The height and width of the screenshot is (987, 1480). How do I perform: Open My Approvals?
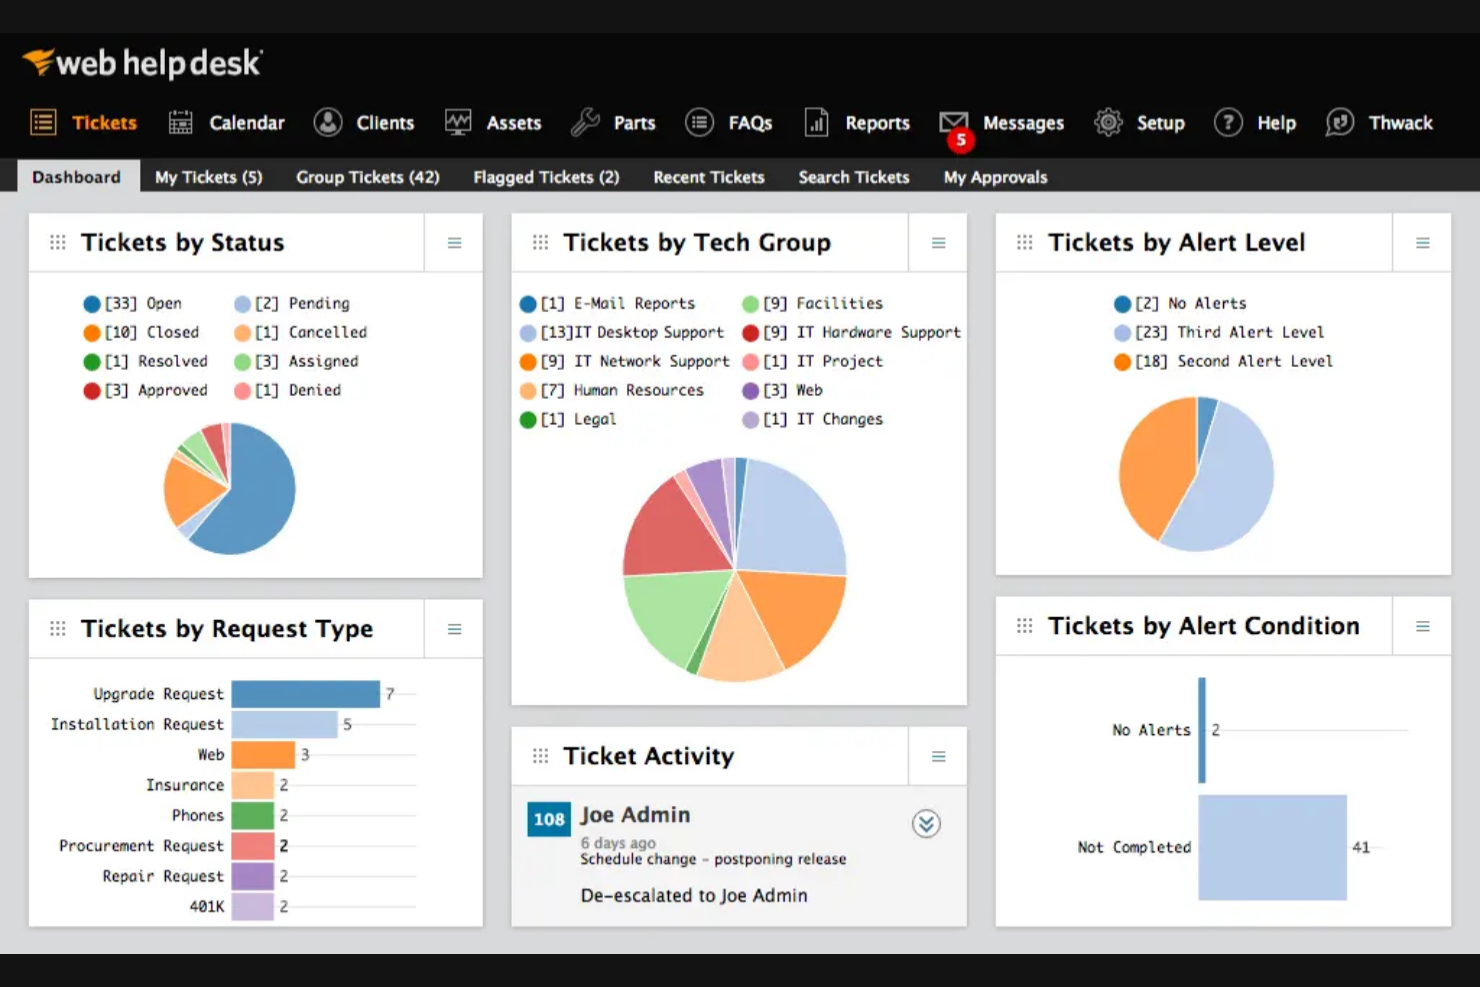(994, 177)
